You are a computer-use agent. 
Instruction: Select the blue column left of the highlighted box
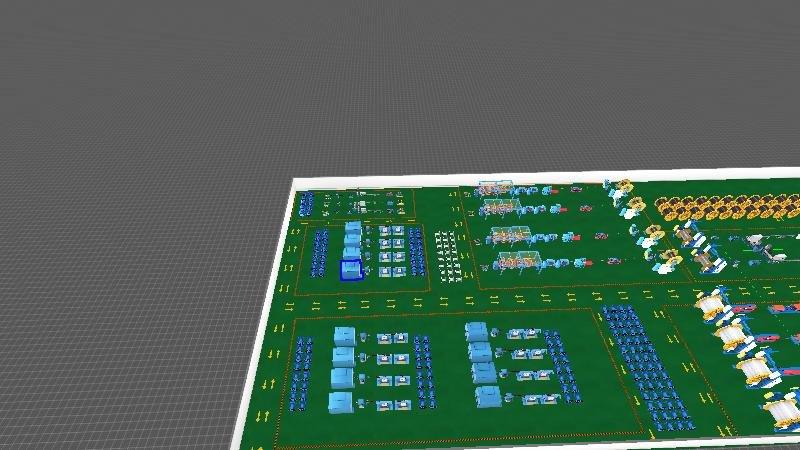(320, 253)
